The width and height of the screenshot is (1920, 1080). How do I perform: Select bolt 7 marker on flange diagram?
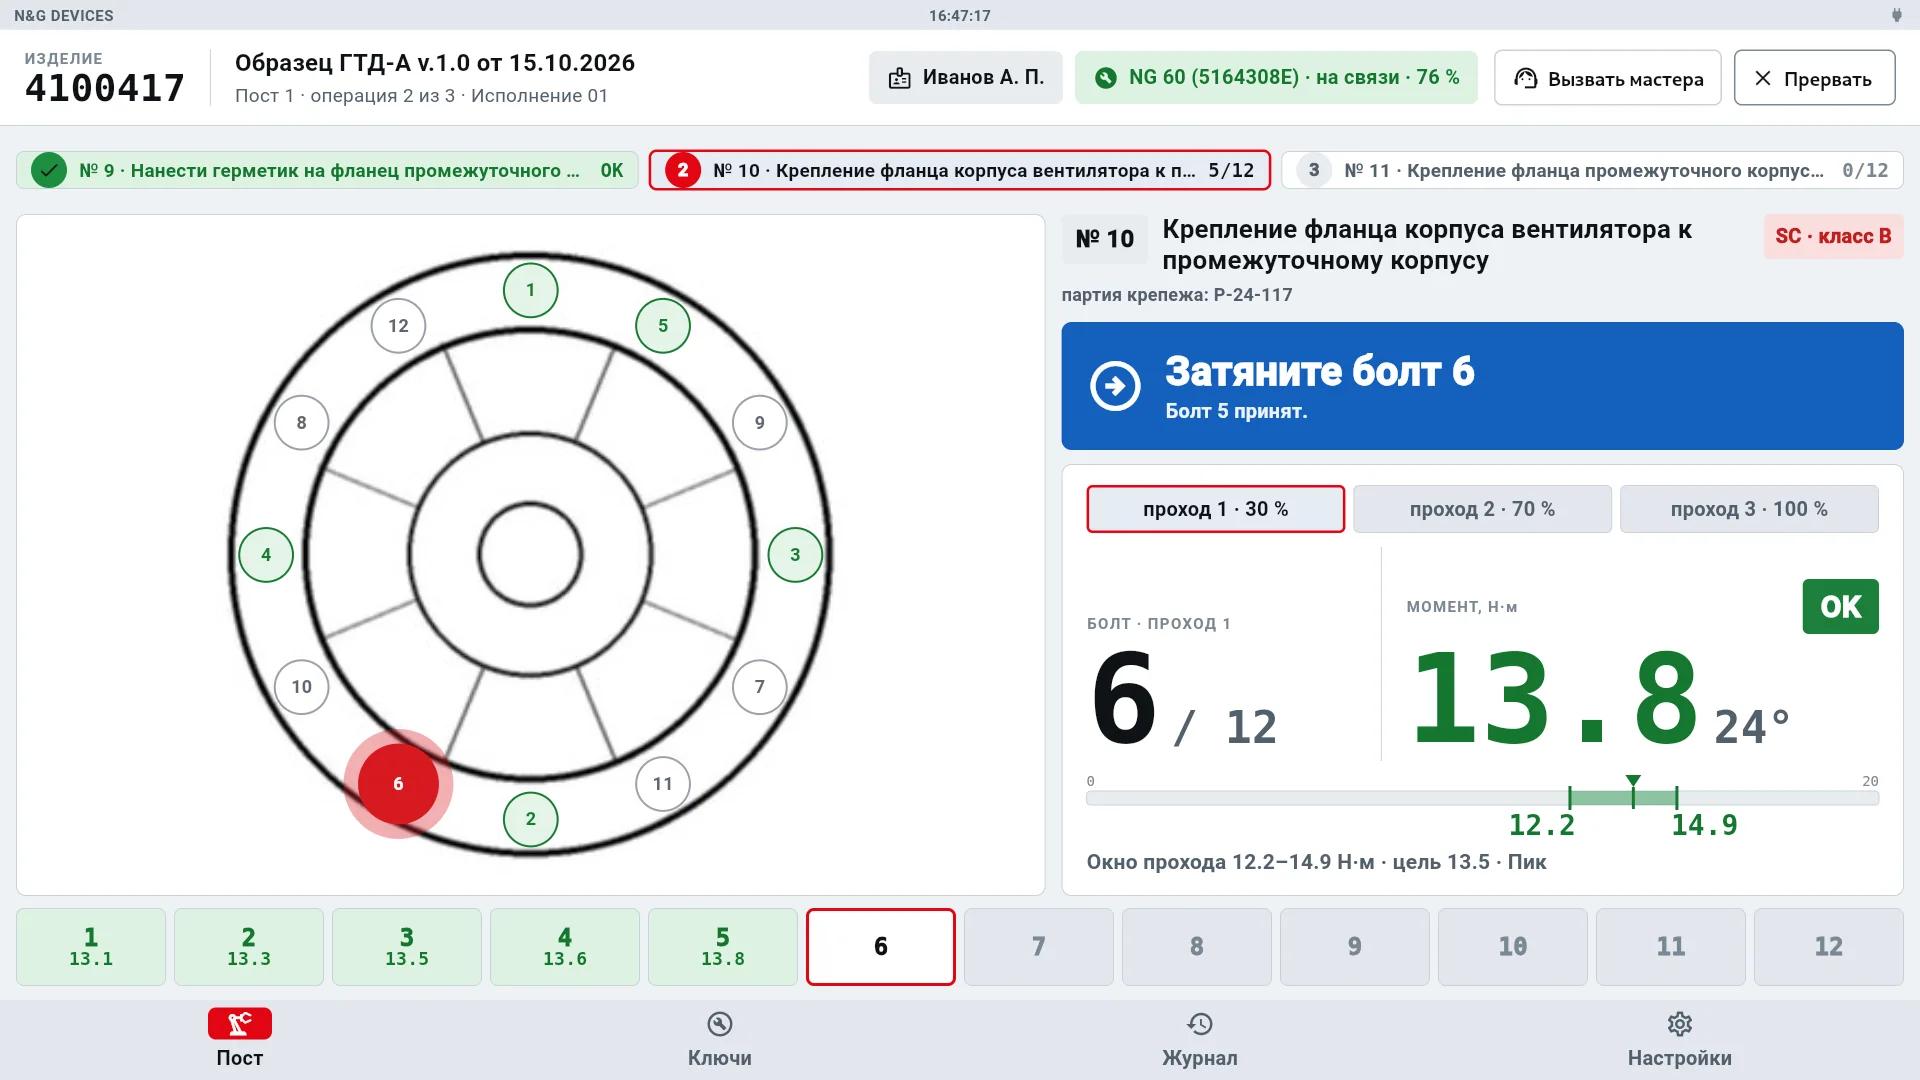tap(759, 687)
